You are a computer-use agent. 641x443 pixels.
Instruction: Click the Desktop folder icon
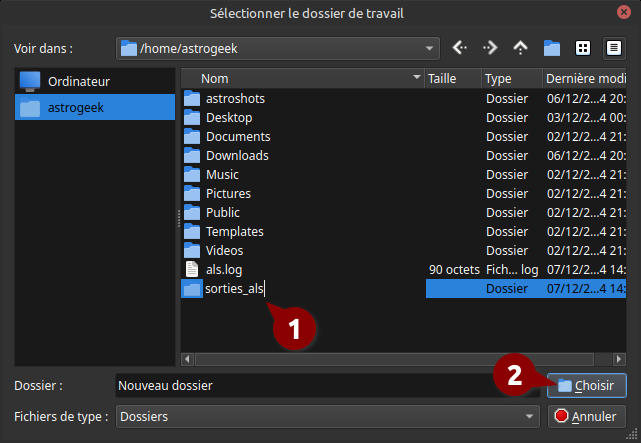pyautogui.click(x=192, y=118)
